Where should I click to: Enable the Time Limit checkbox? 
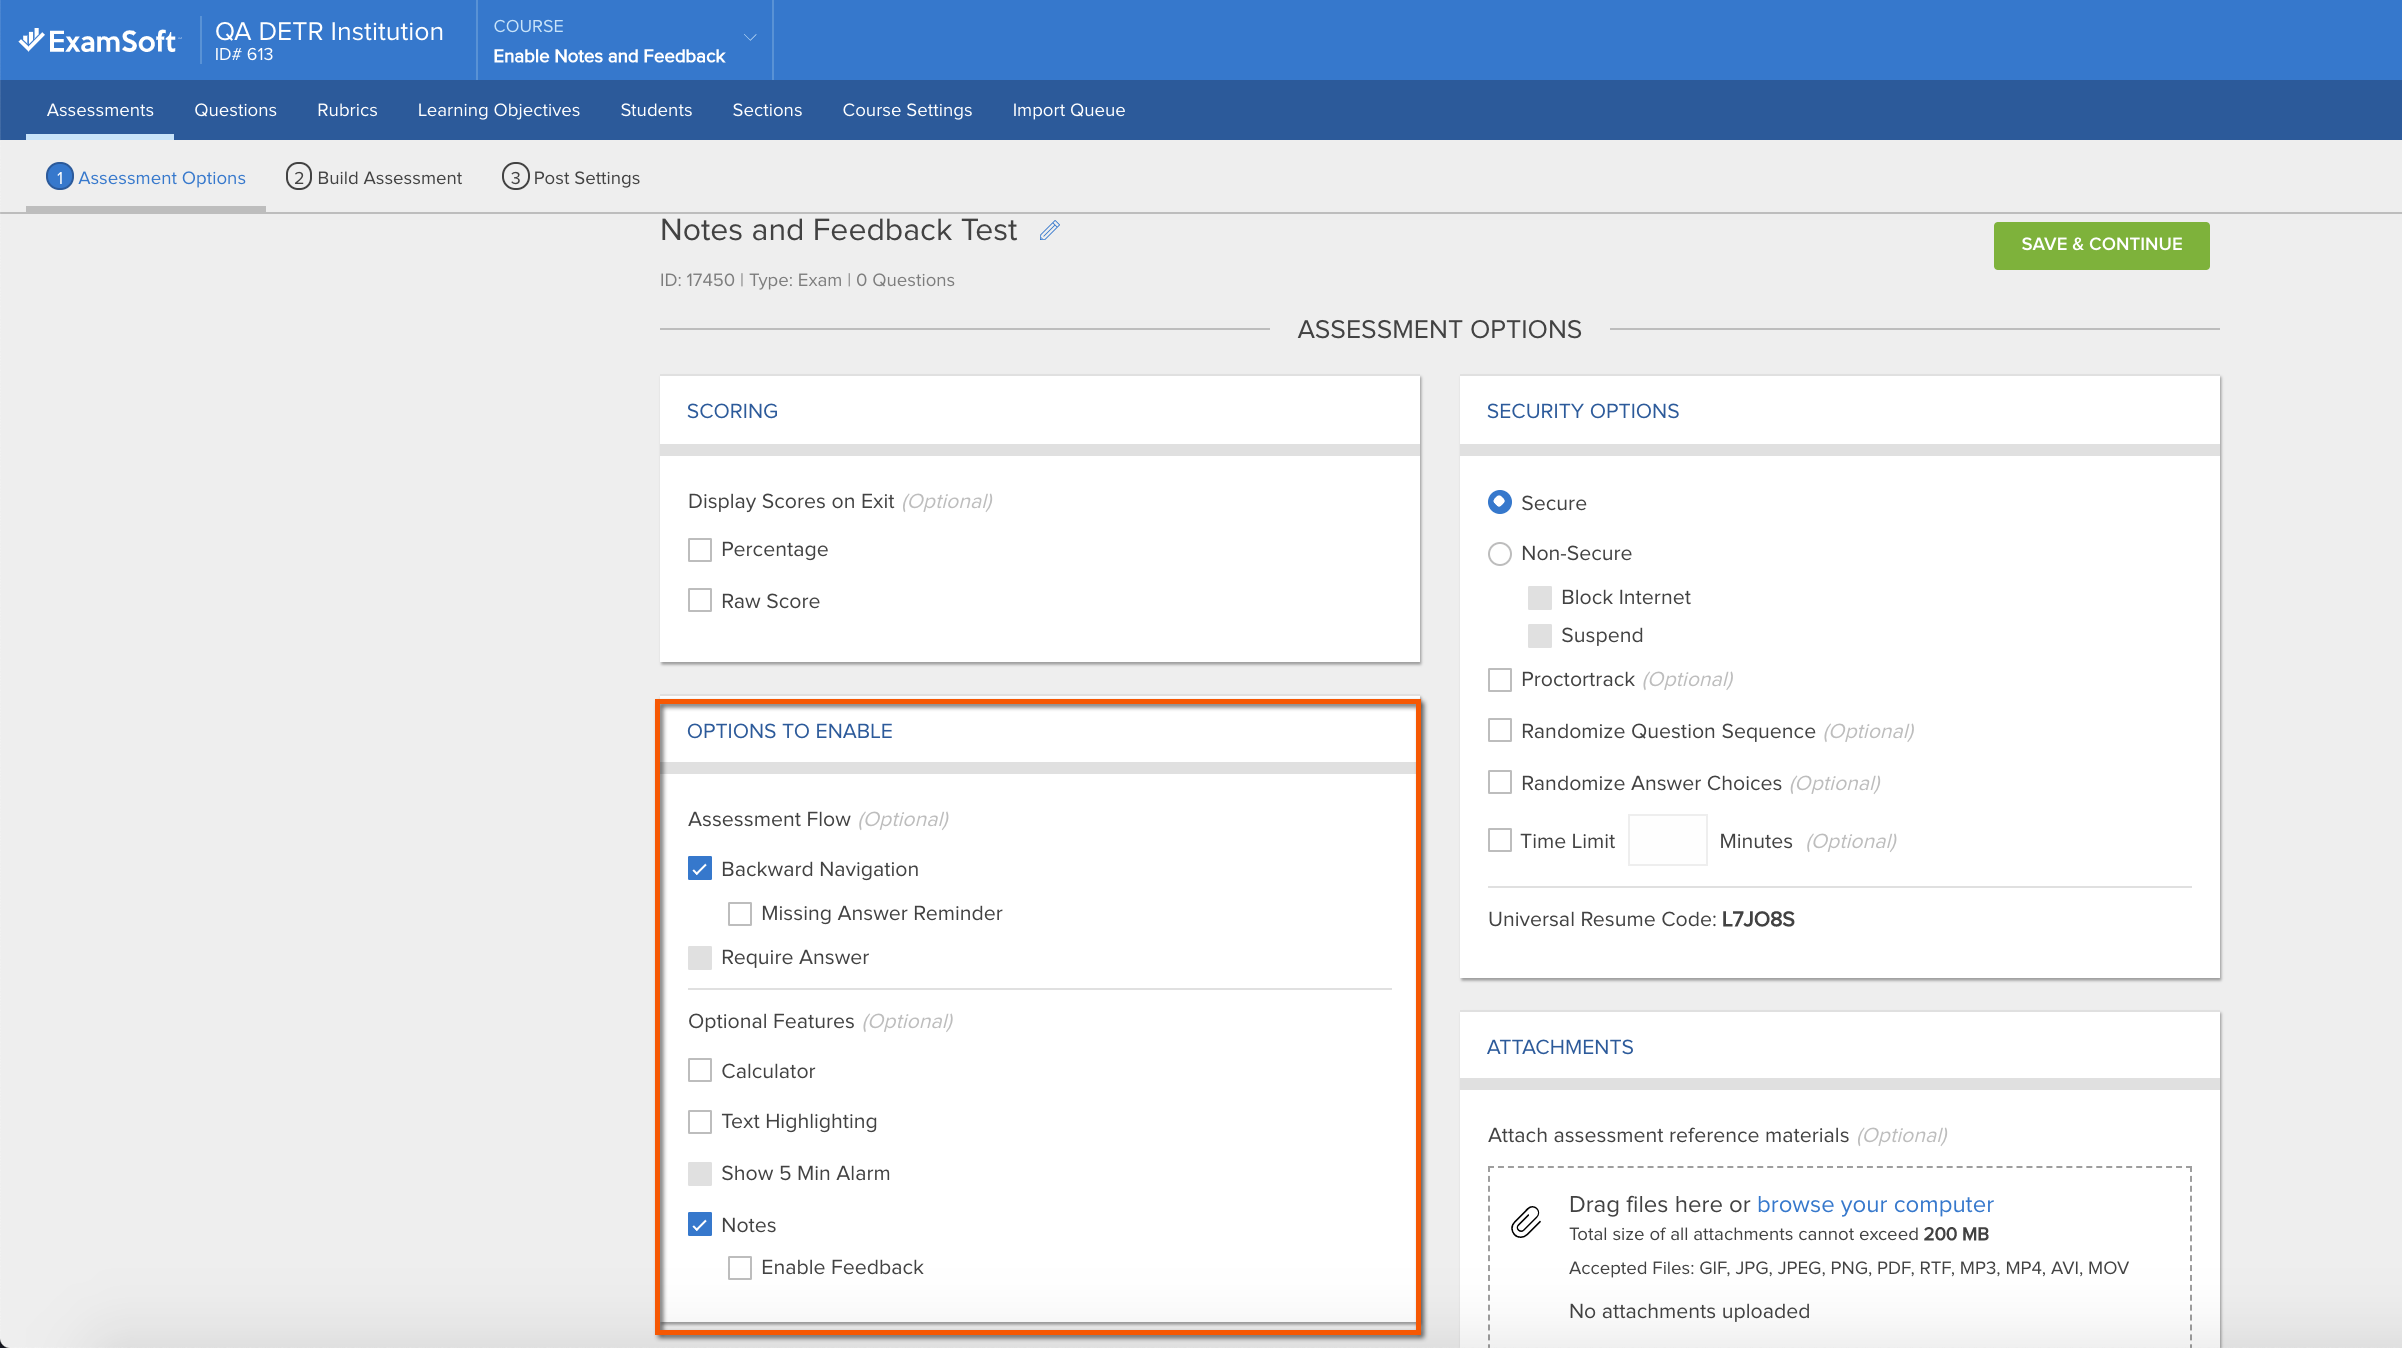pos(1500,840)
